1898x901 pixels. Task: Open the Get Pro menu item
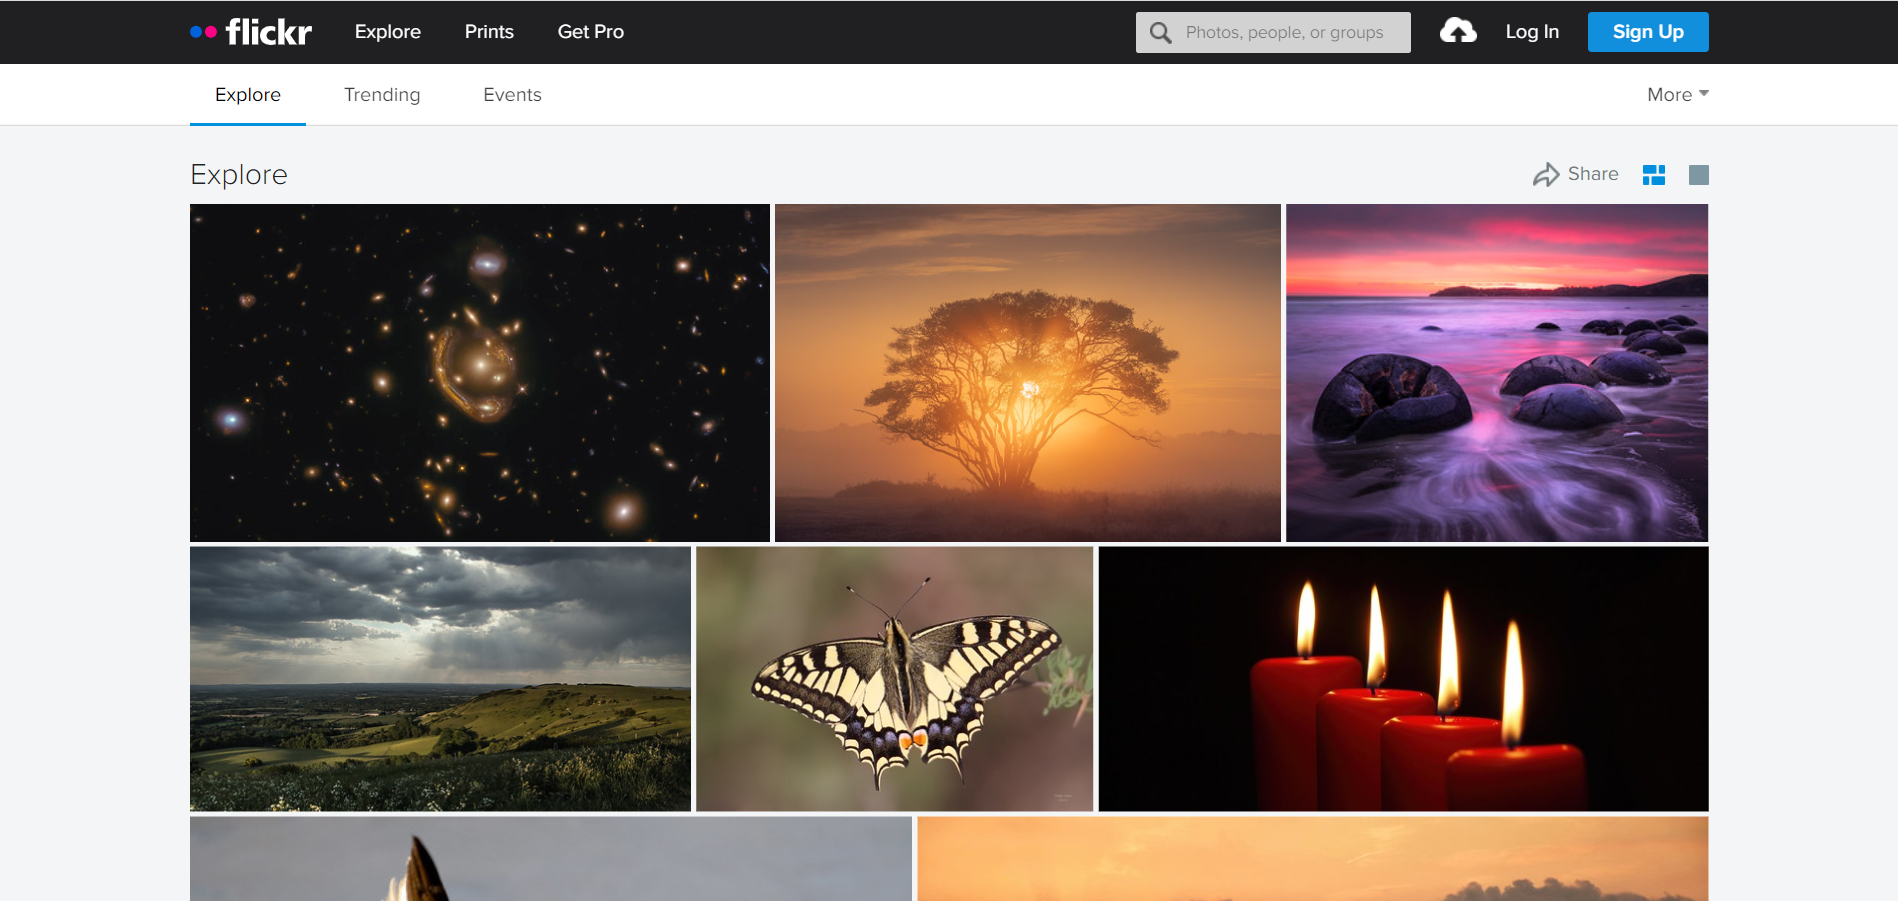[x=591, y=32]
